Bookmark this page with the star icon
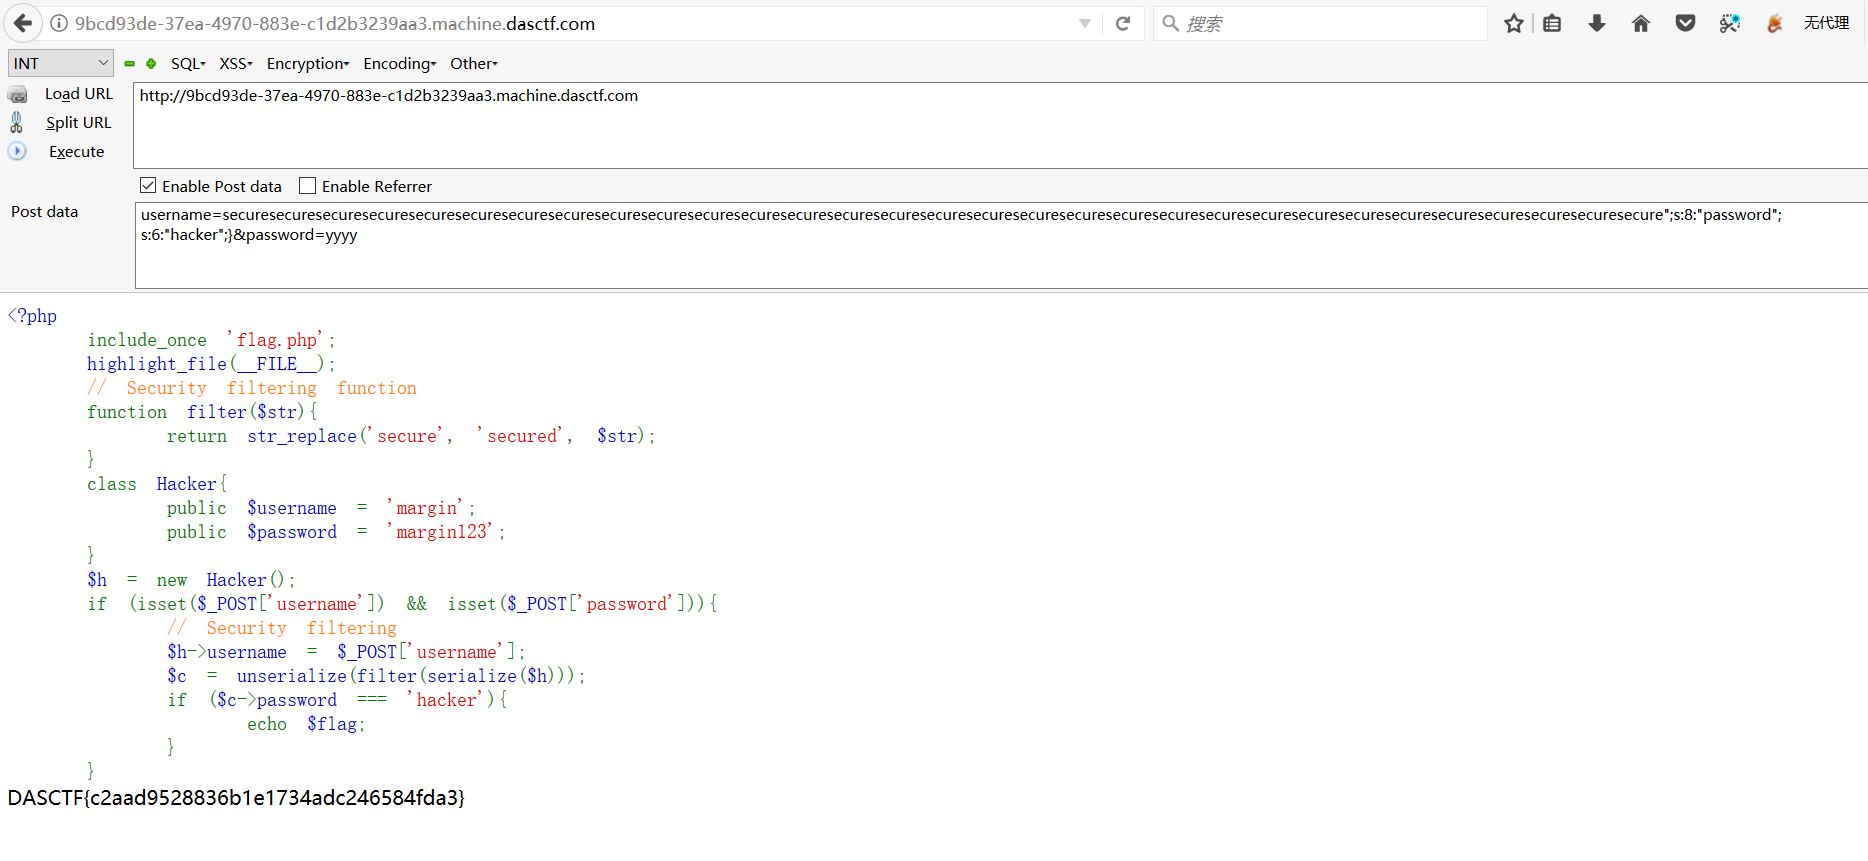 (1514, 23)
